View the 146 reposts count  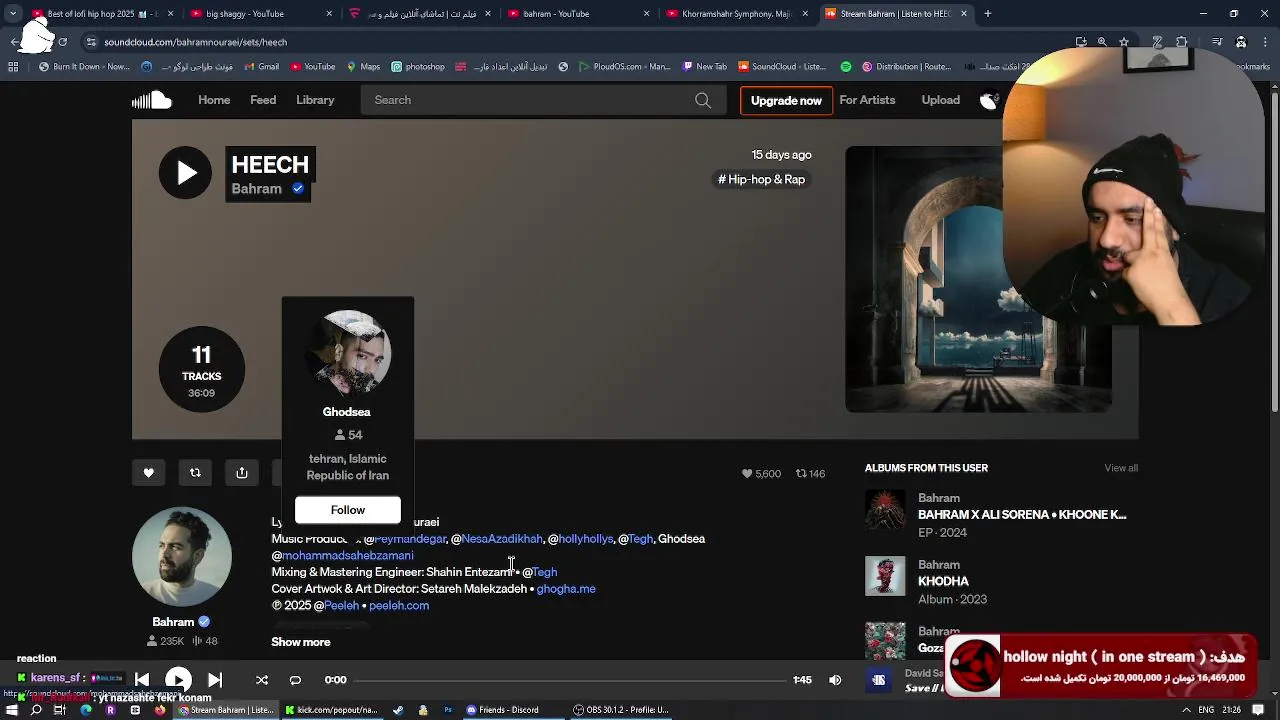[810, 474]
